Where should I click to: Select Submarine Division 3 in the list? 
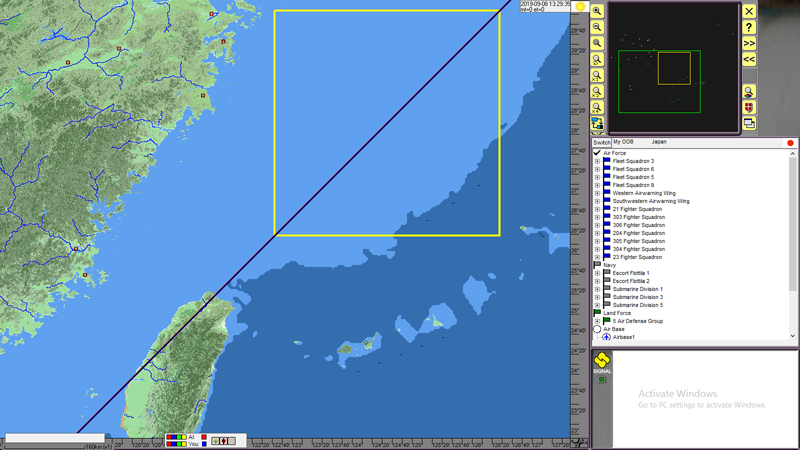637,297
